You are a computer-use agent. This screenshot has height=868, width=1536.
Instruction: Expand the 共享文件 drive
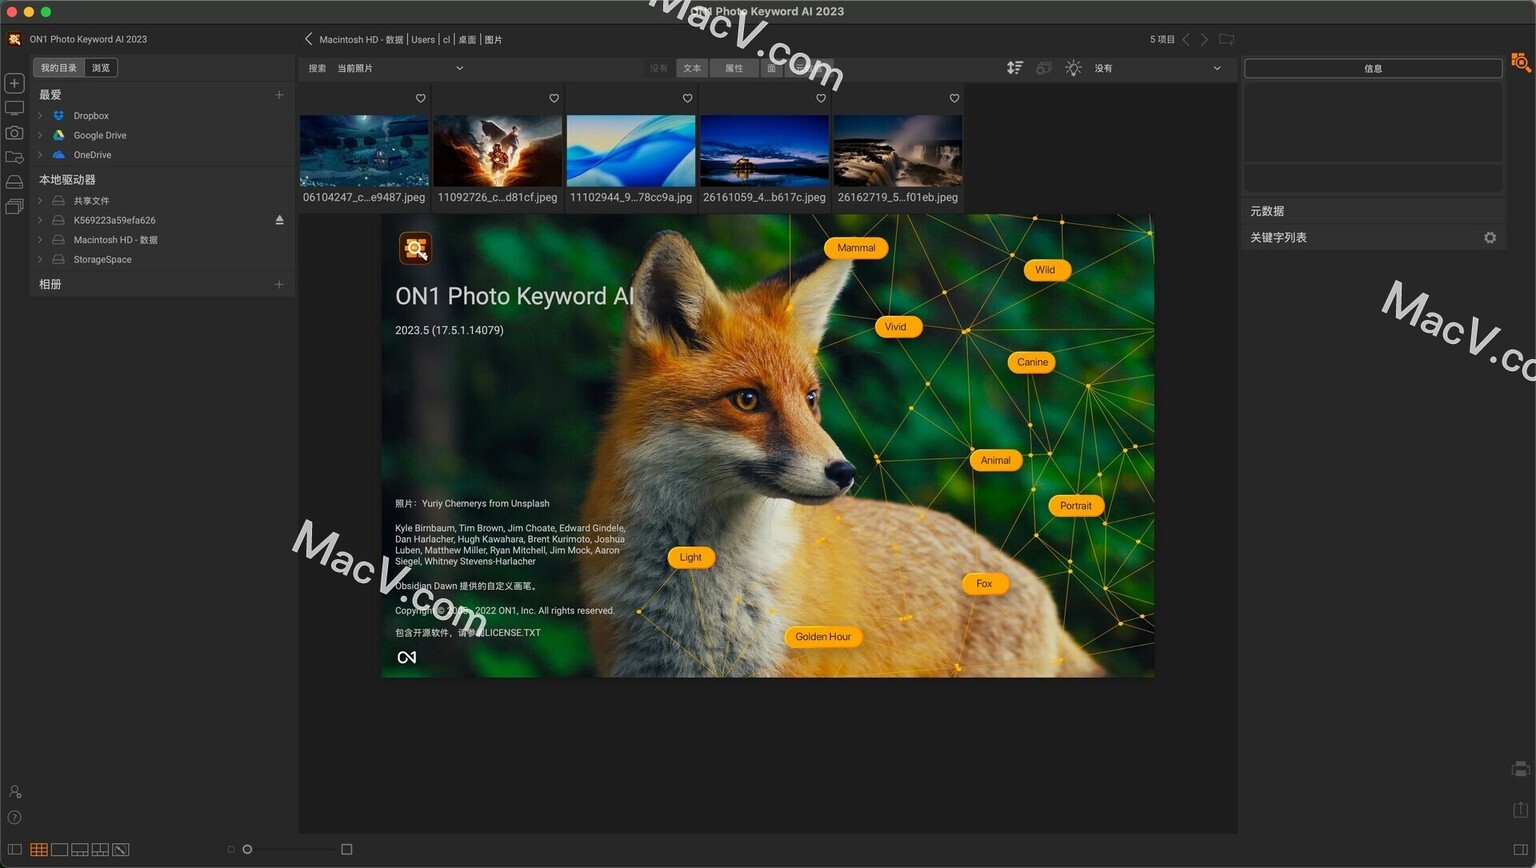click(40, 201)
